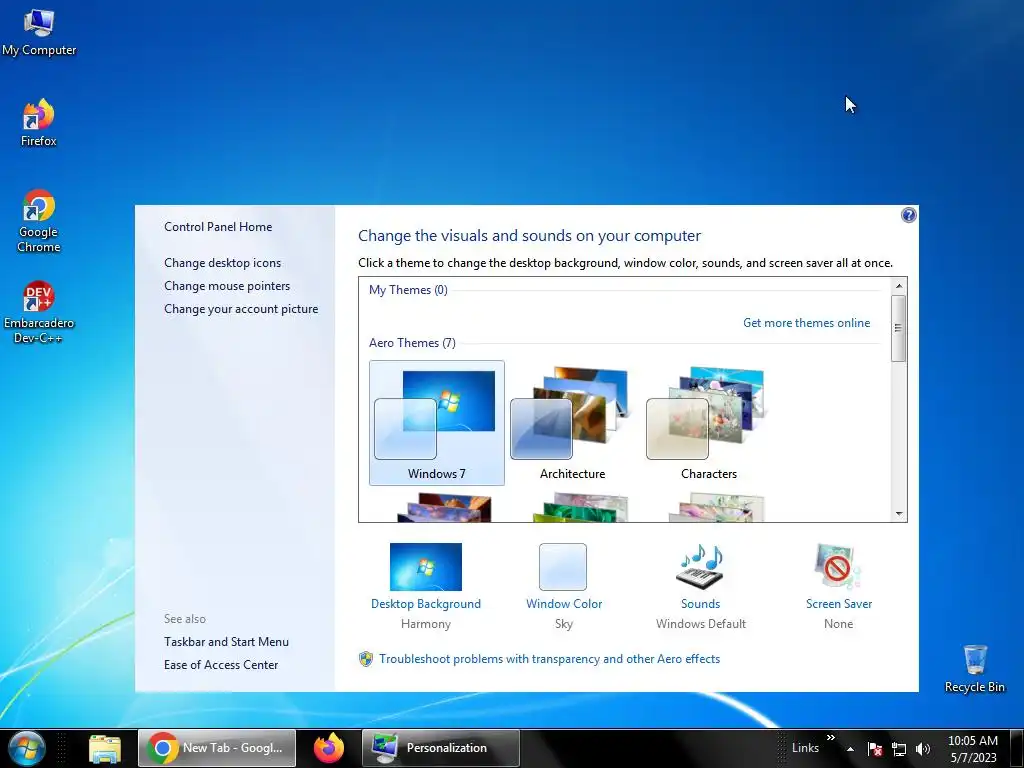Open the Windows Start orb

[27, 748]
